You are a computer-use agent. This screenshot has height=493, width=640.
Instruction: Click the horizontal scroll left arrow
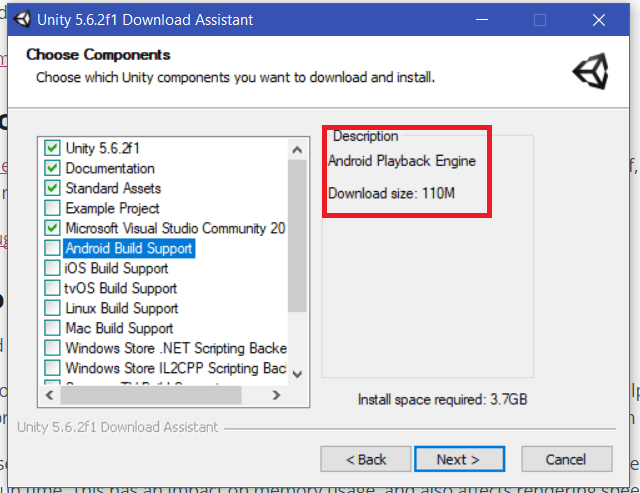[49, 395]
